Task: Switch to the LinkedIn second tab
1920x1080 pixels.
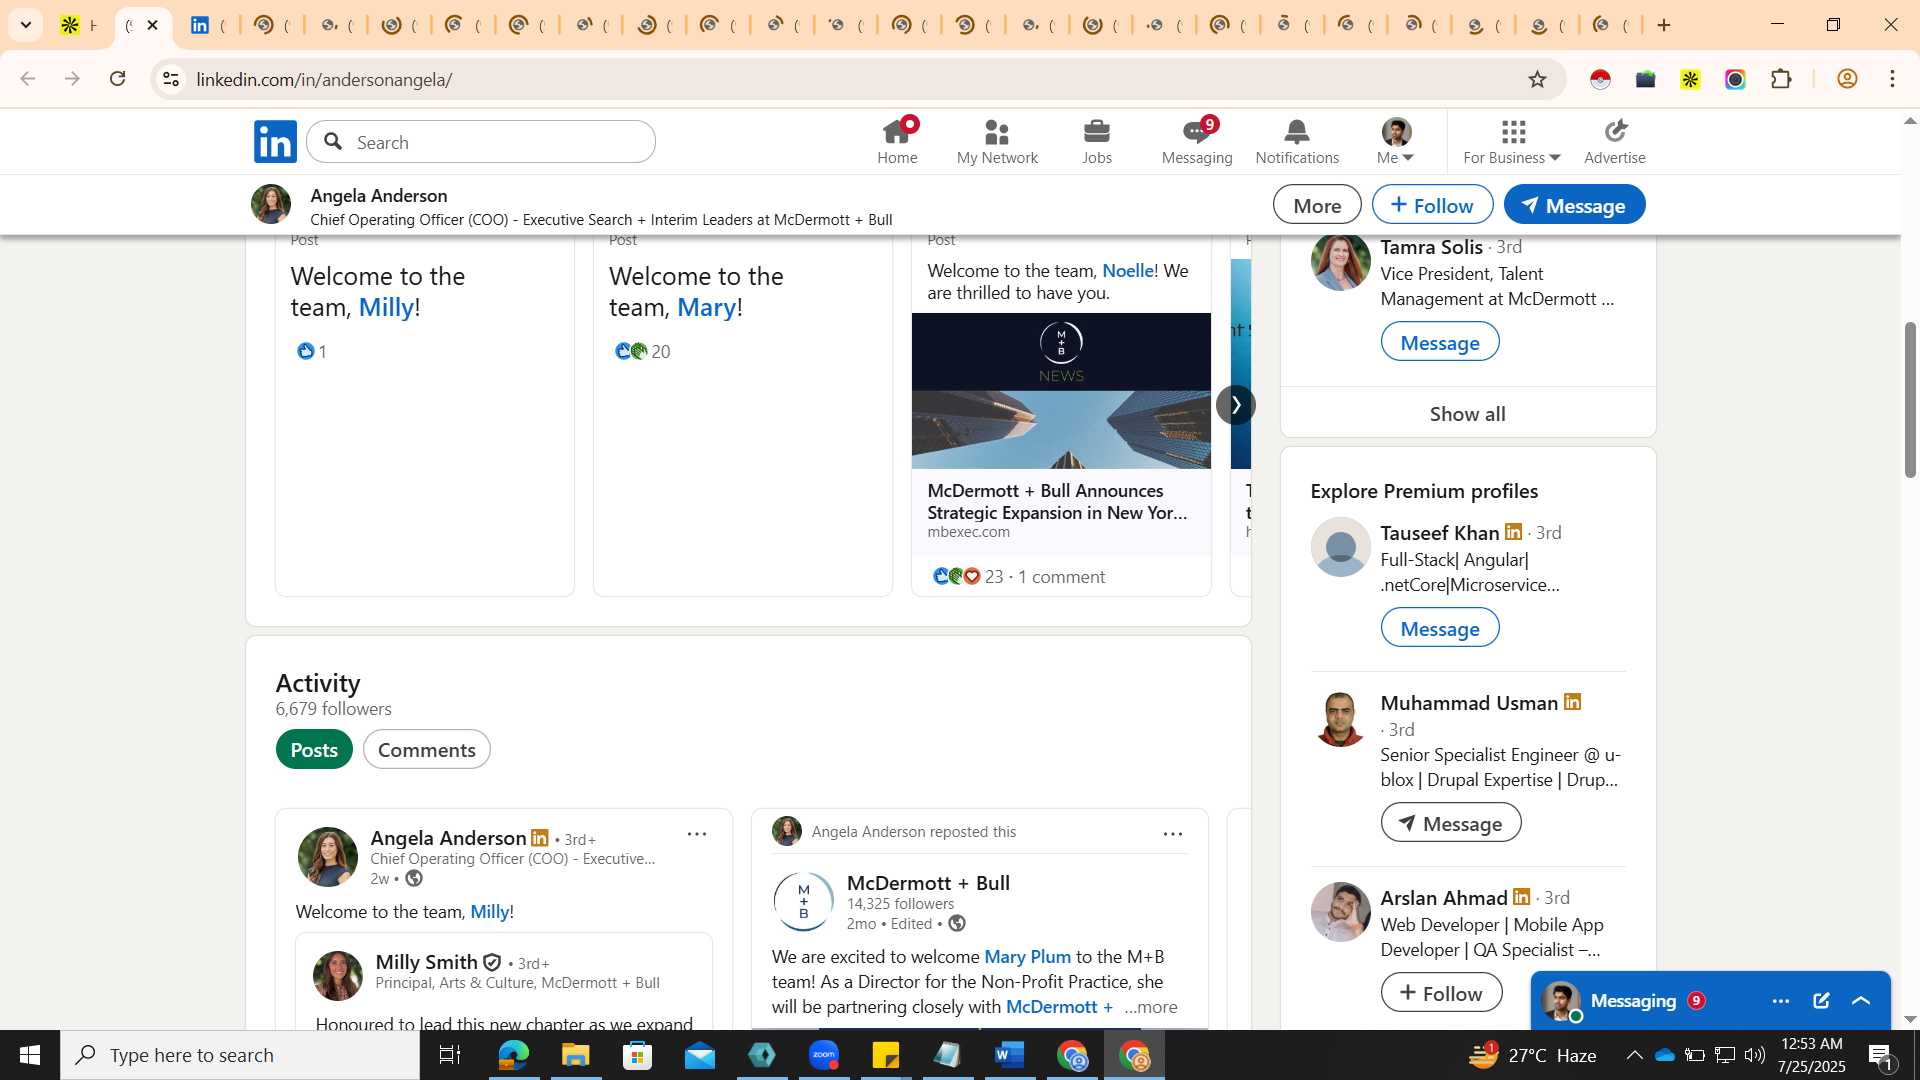Action: (208, 25)
